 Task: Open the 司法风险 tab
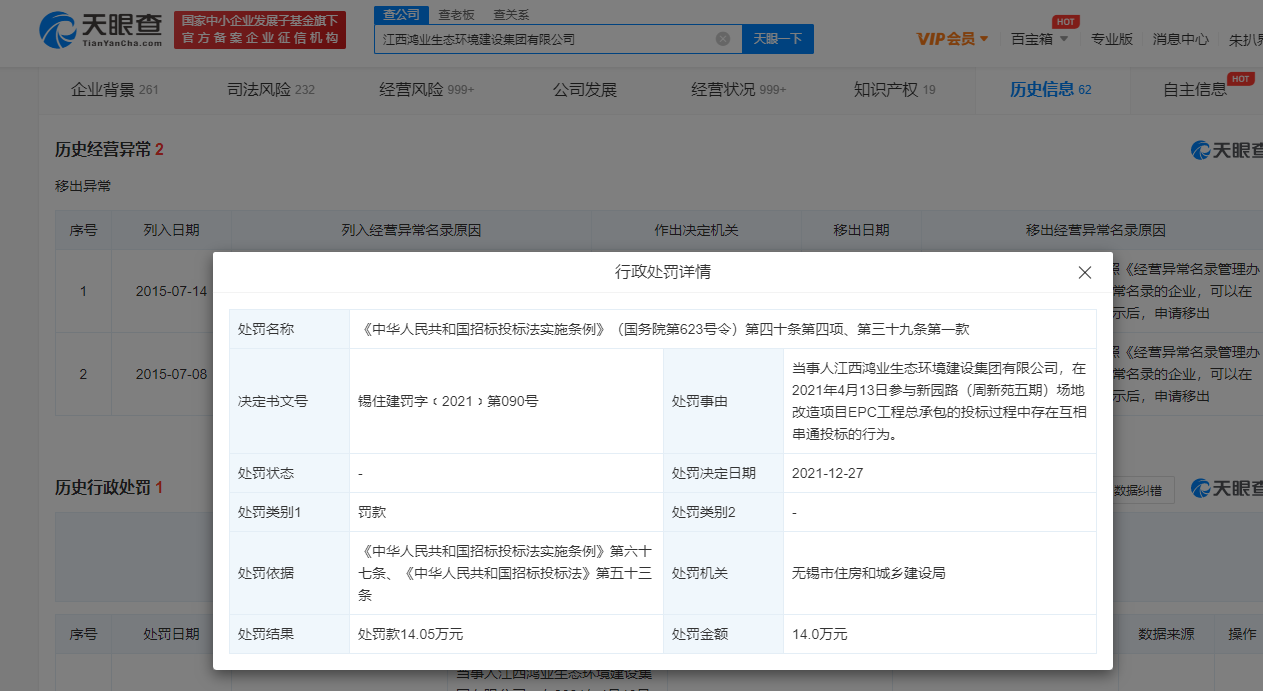(x=271, y=89)
